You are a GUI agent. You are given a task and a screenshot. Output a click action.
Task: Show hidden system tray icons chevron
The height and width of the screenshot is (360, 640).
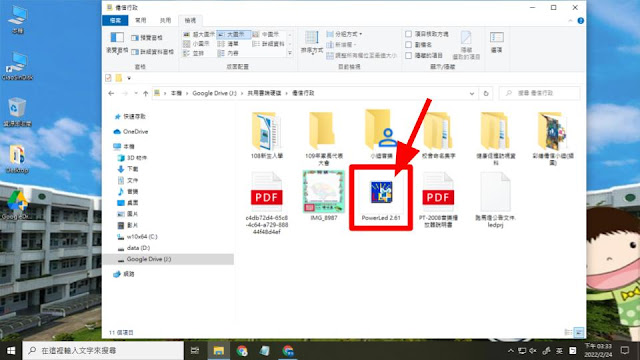pos(510,351)
